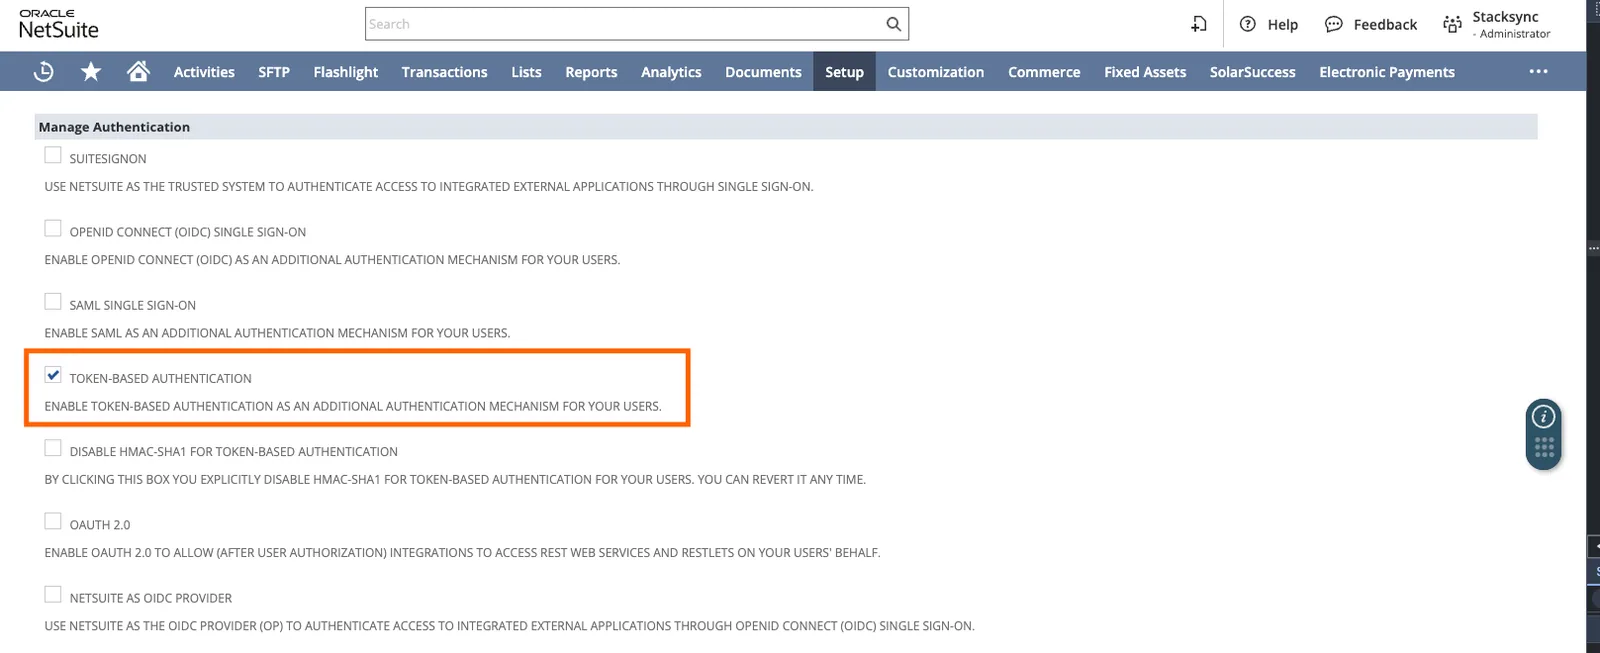Click the Help link in header
1600x653 pixels.
(1282, 25)
